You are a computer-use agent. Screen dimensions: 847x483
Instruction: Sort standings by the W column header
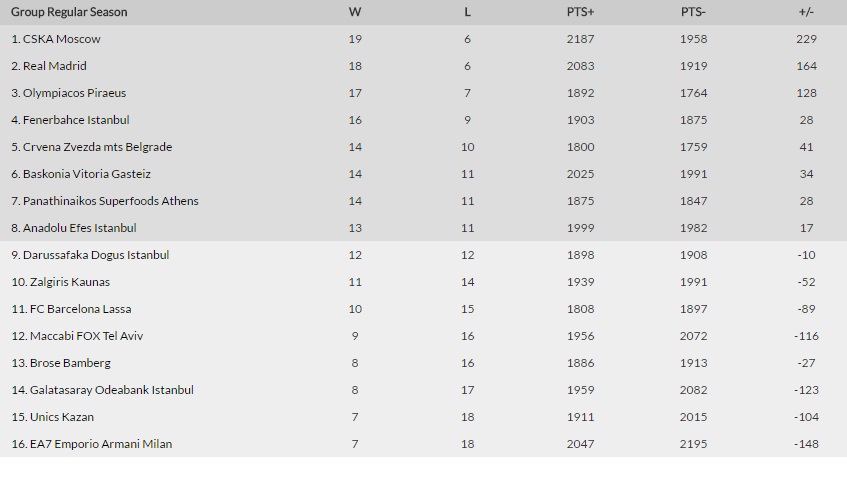click(x=355, y=12)
